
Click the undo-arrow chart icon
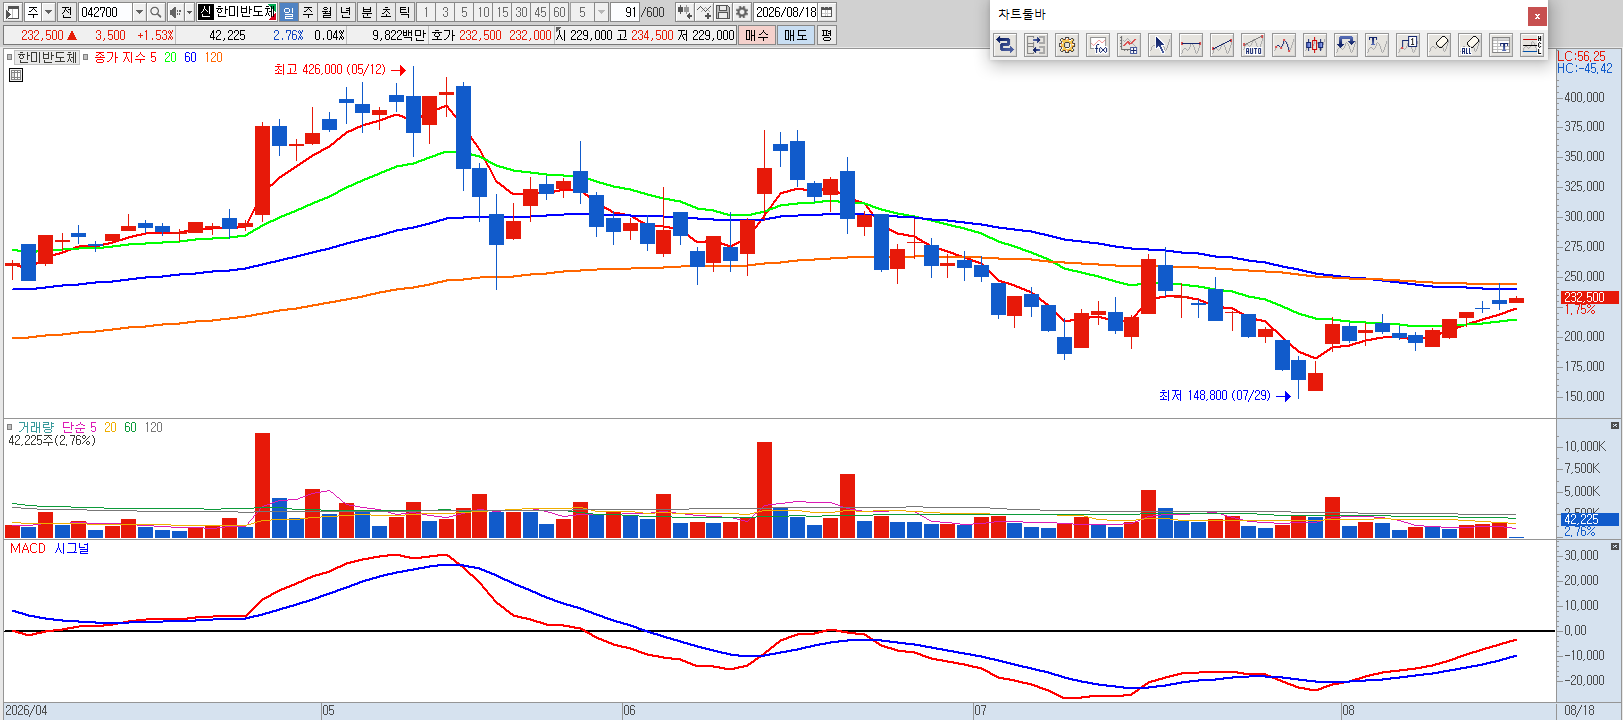point(1346,45)
